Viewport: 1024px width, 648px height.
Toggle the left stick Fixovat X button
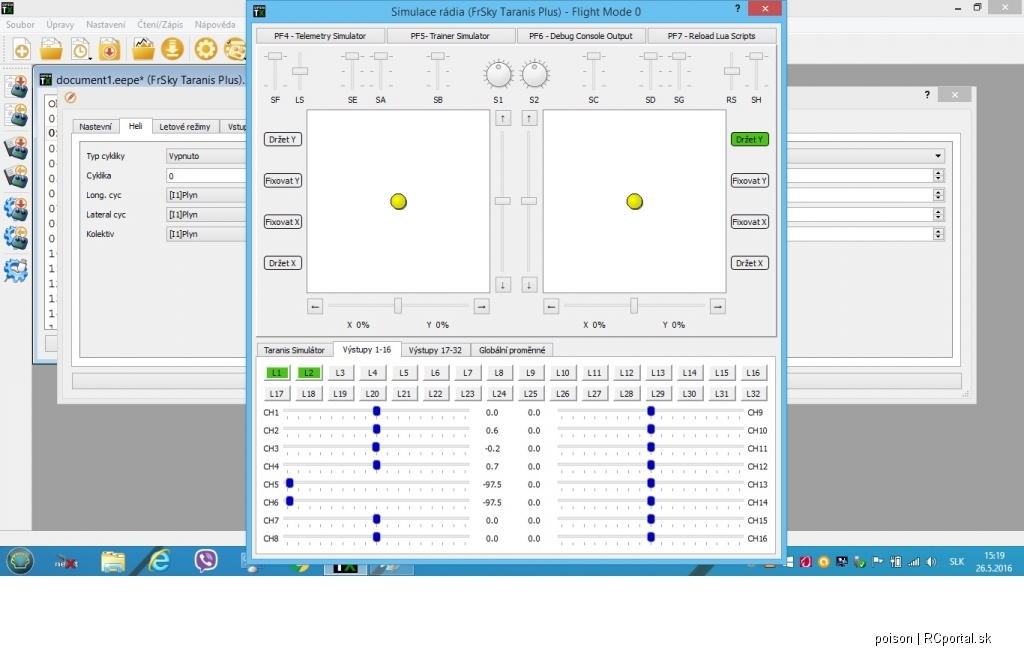pyautogui.click(x=283, y=222)
